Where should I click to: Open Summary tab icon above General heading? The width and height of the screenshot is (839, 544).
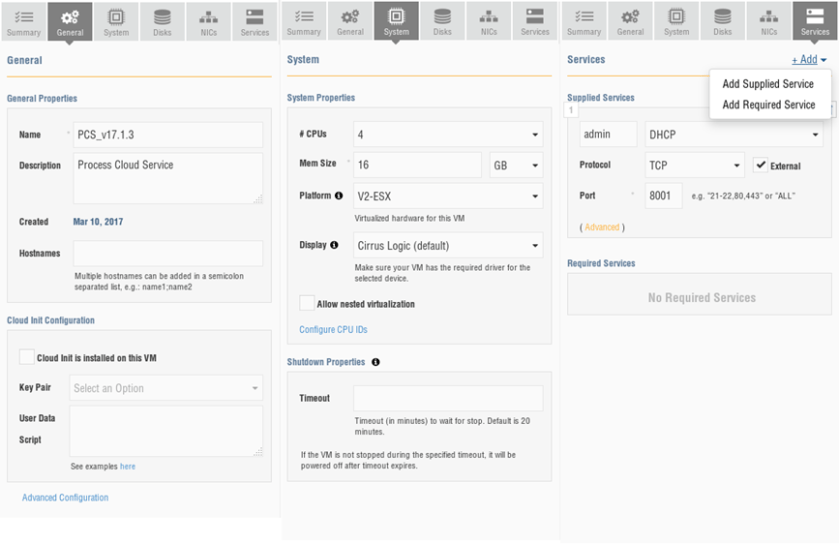[x=24, y=21]
